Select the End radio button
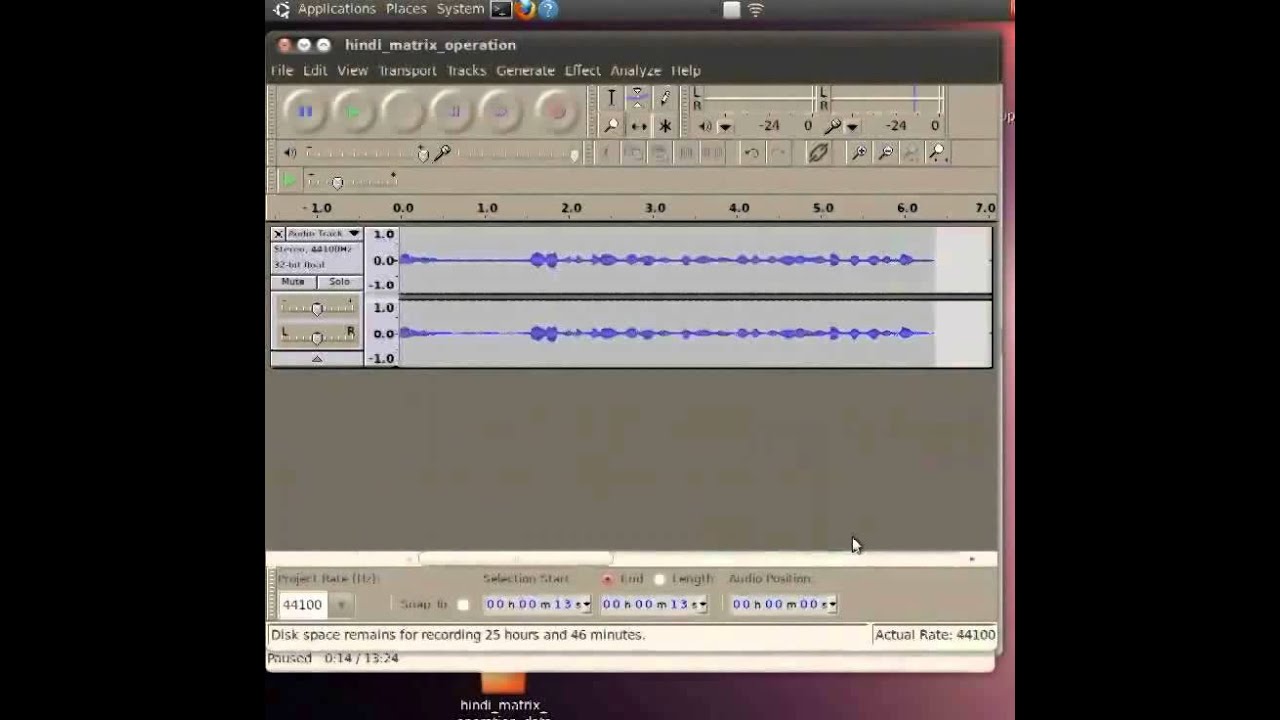 pos(607,579)
